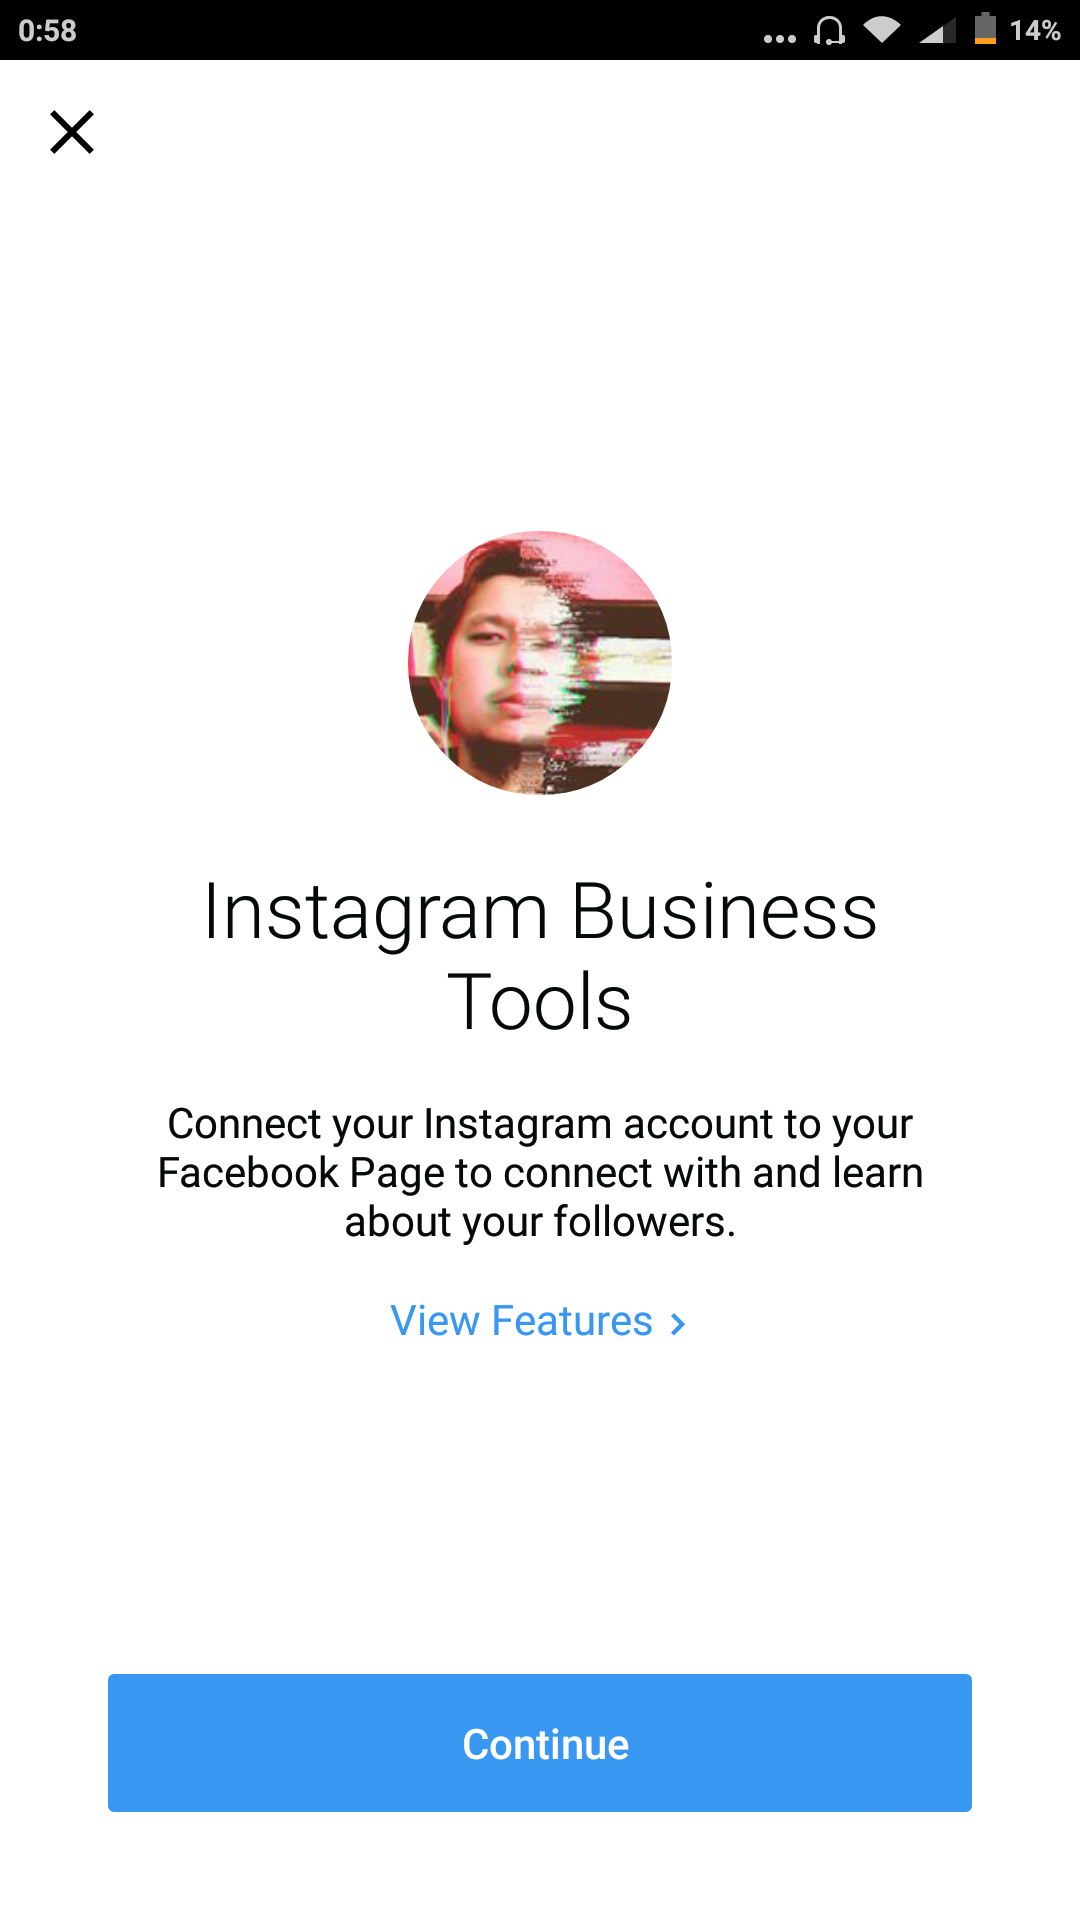The image size is (1080, 1920).
Task: Tap the 14% battery percentage text
Action: [1035, 31]
